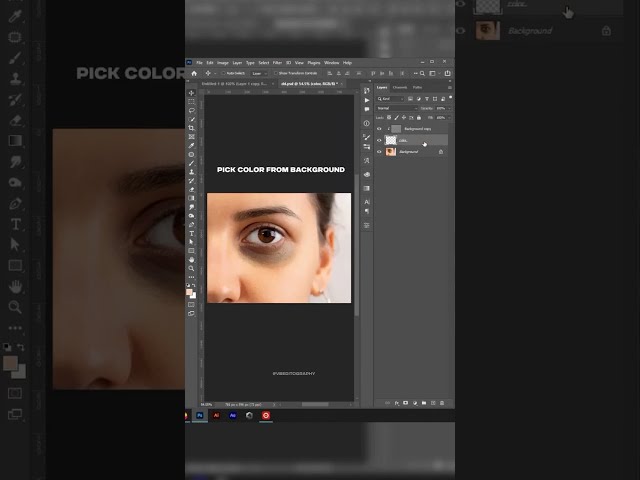Open the Window menu
Viewport: 640px width, 480px height.
point(331,63)
